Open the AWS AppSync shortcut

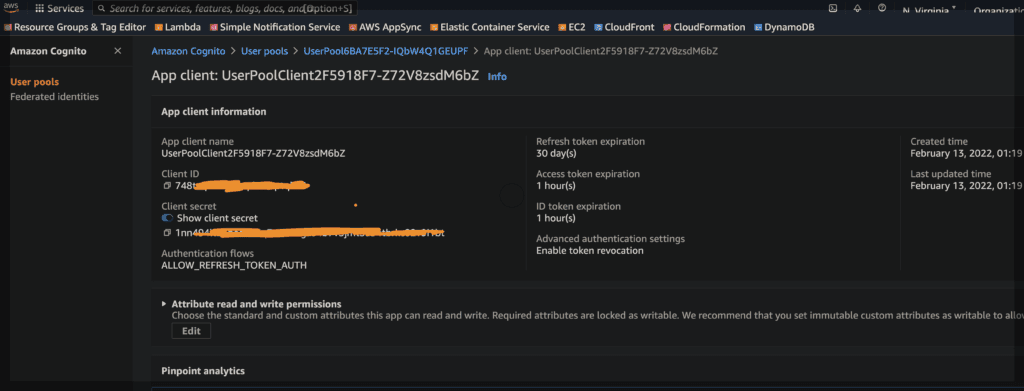pos(385,27)
